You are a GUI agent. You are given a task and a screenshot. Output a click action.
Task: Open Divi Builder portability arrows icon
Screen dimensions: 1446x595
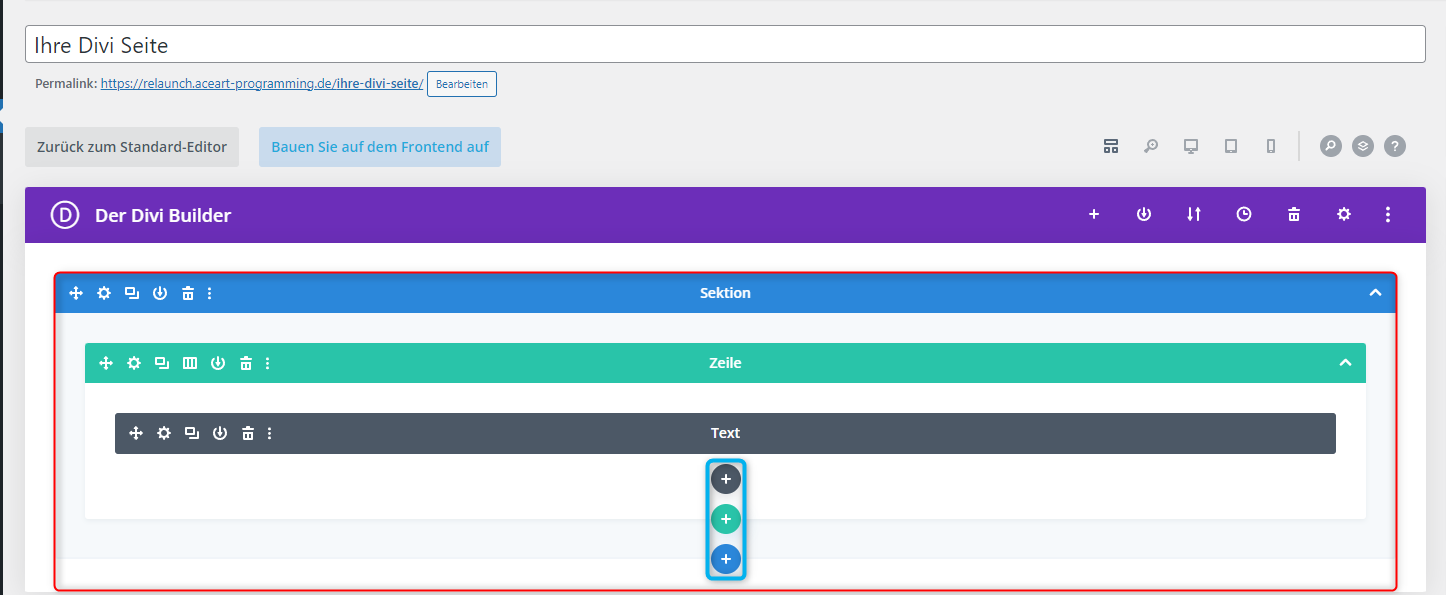click(x=1193, y=214)
